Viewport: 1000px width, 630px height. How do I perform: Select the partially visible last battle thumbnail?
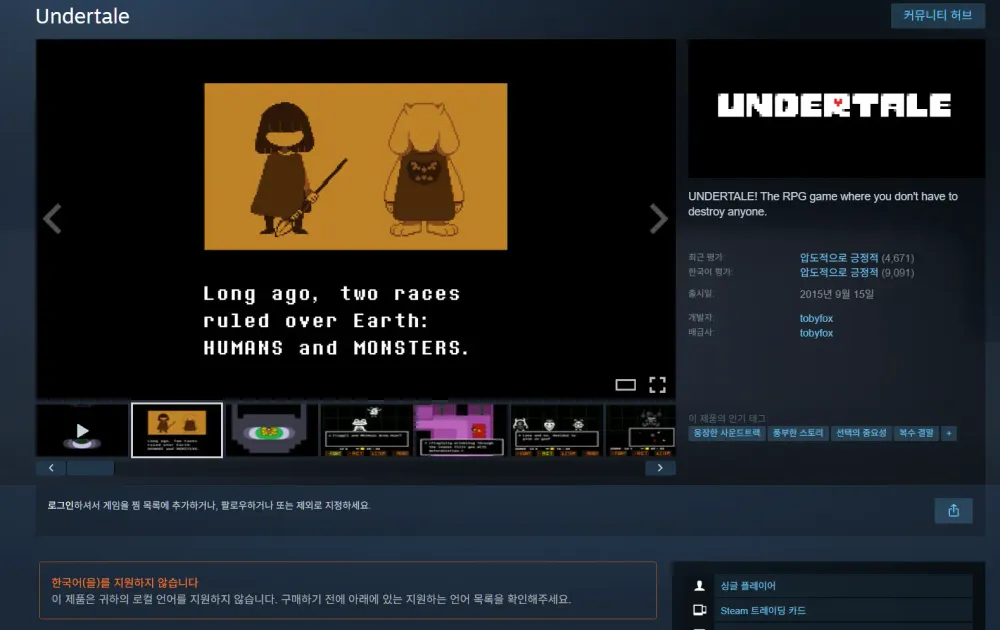(x=641, y=430)
